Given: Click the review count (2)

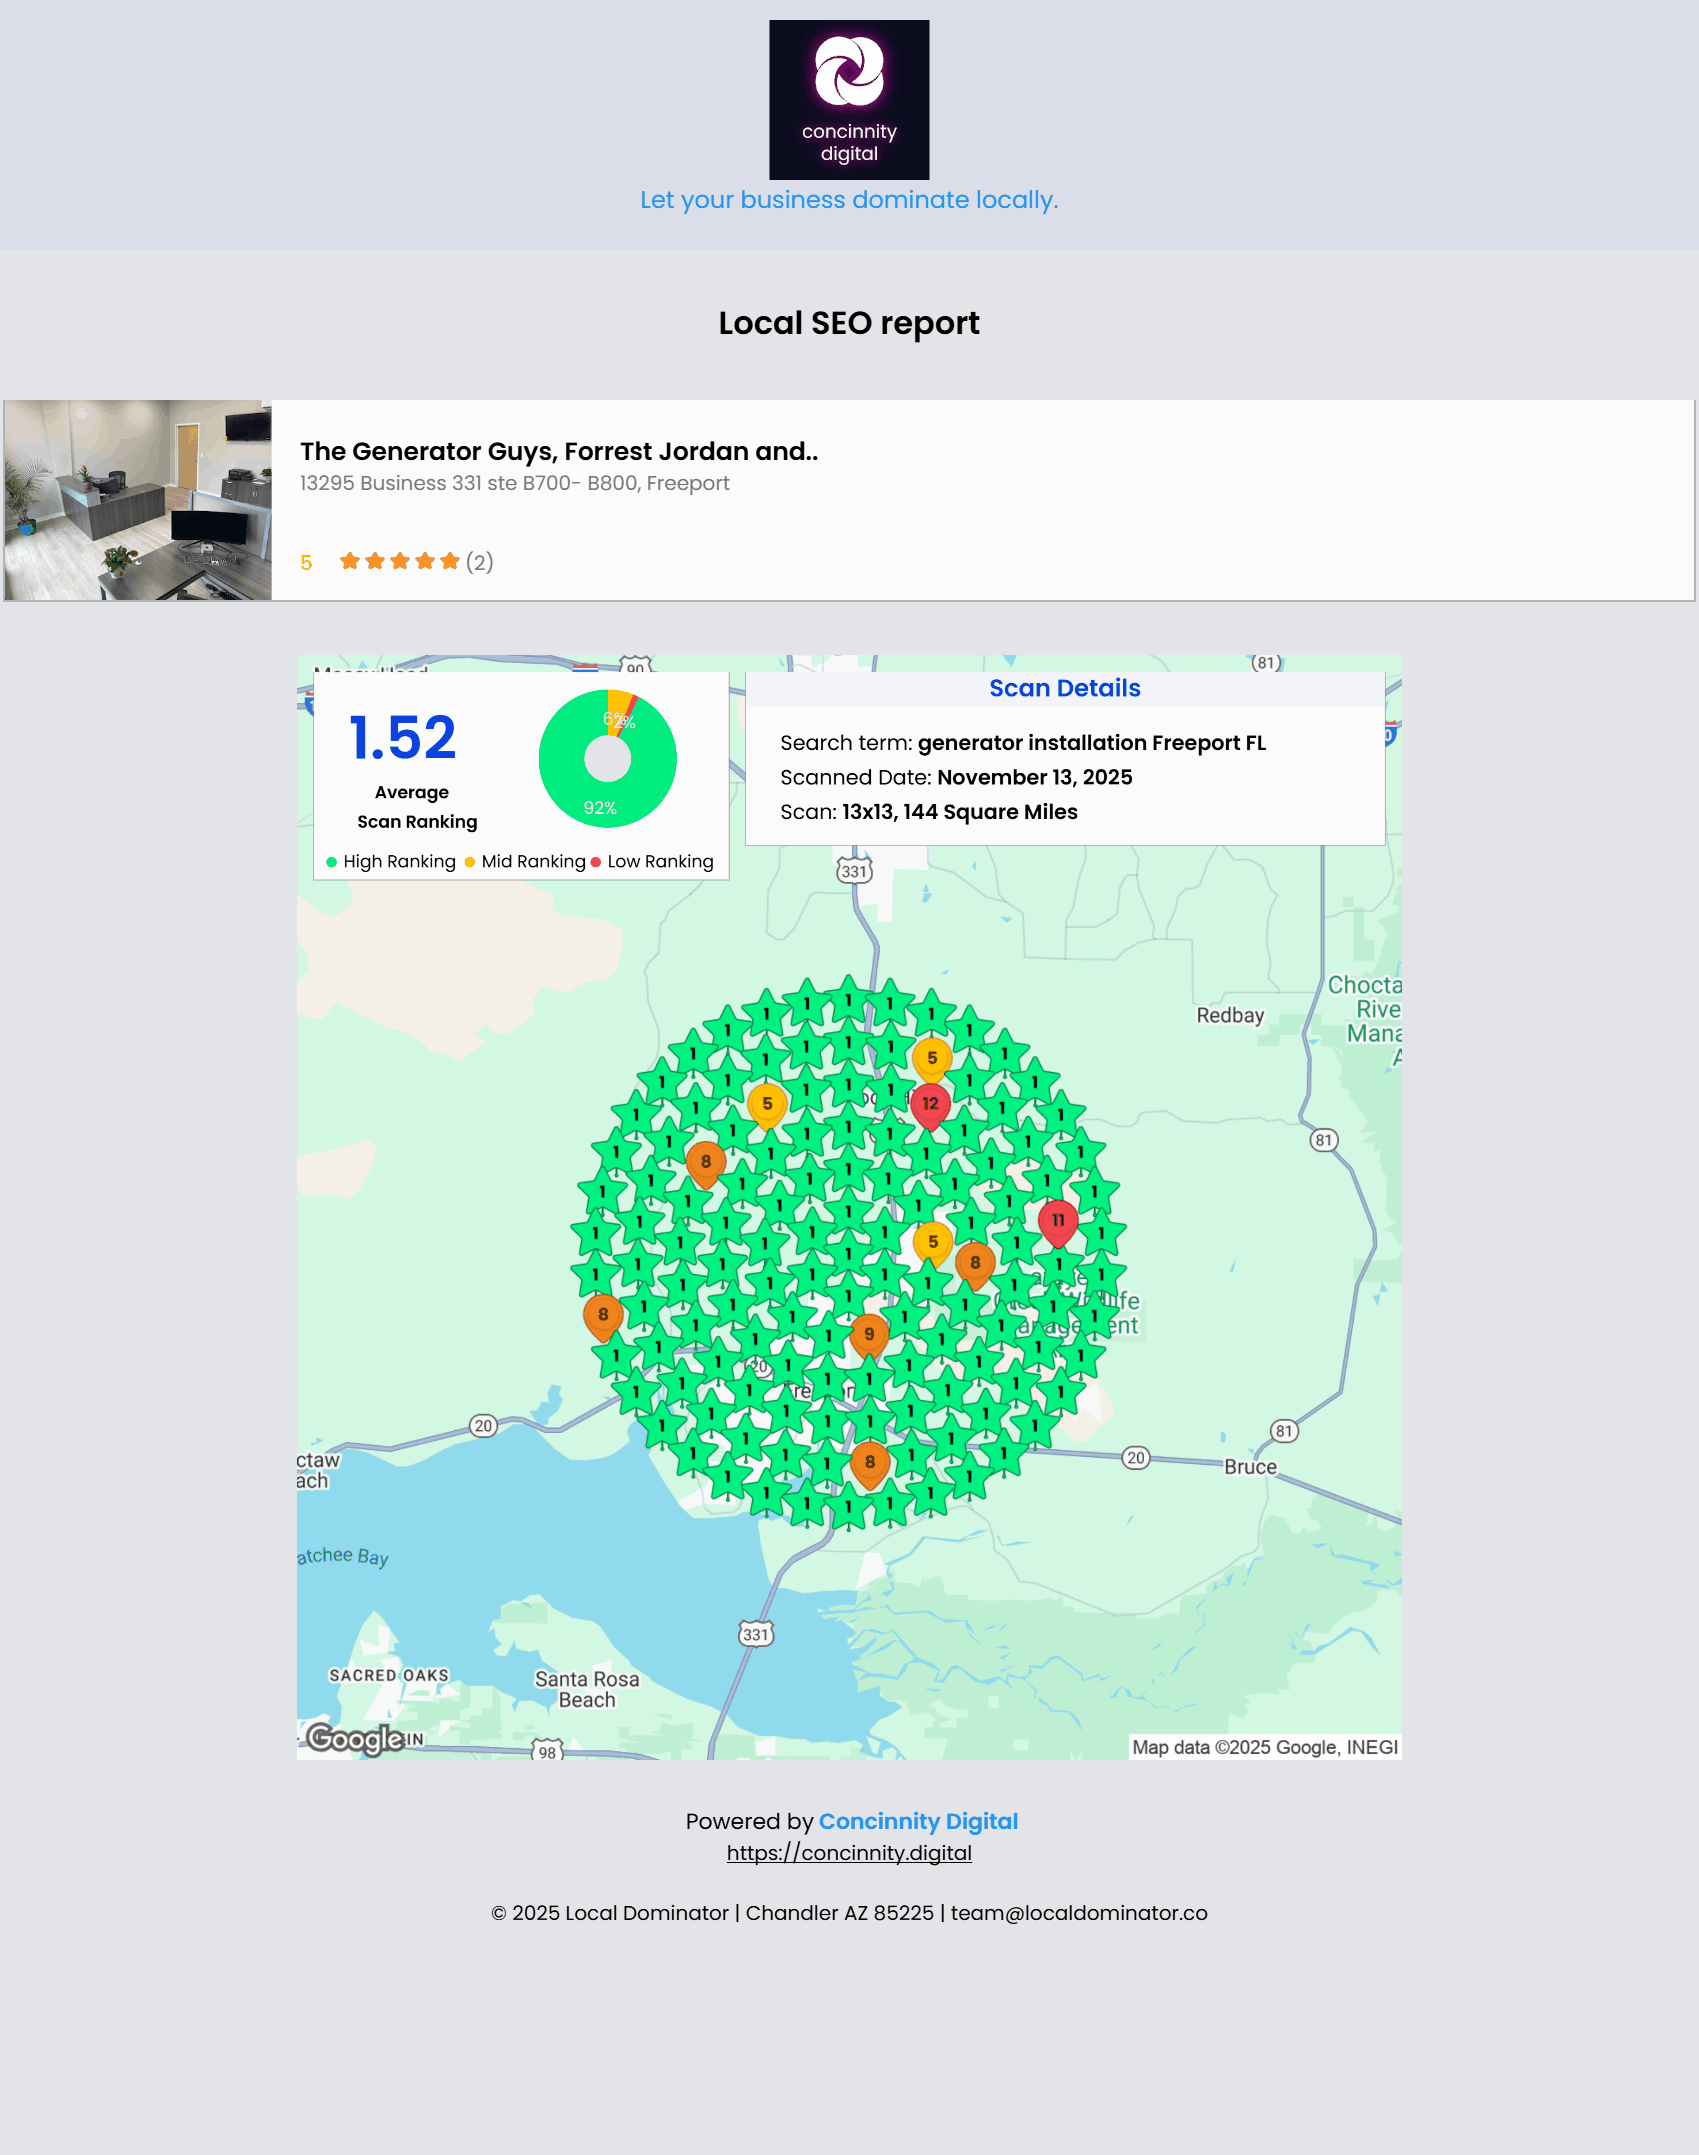Looking at the screenshot, I should click(480, 562).
